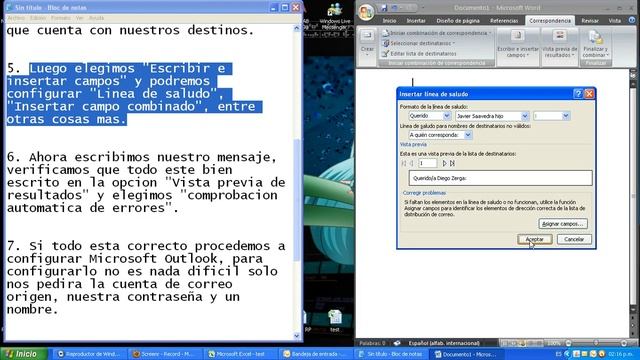The height and width of the screenshot is (360, 640).
Task: Switch to the Diseño de página tab
Action: coord(458,20)
